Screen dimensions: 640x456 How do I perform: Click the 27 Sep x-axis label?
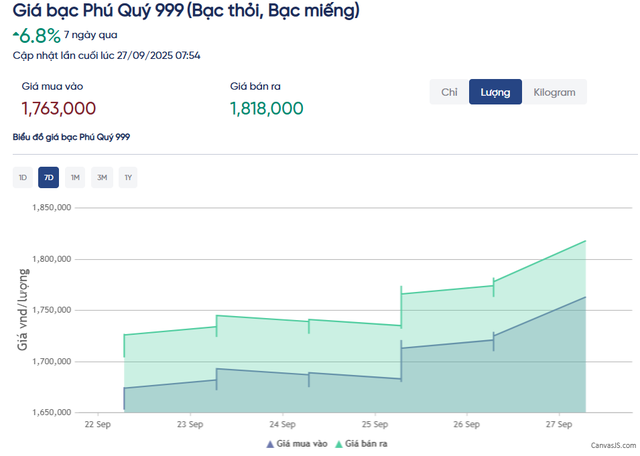(x=560, y=425)
